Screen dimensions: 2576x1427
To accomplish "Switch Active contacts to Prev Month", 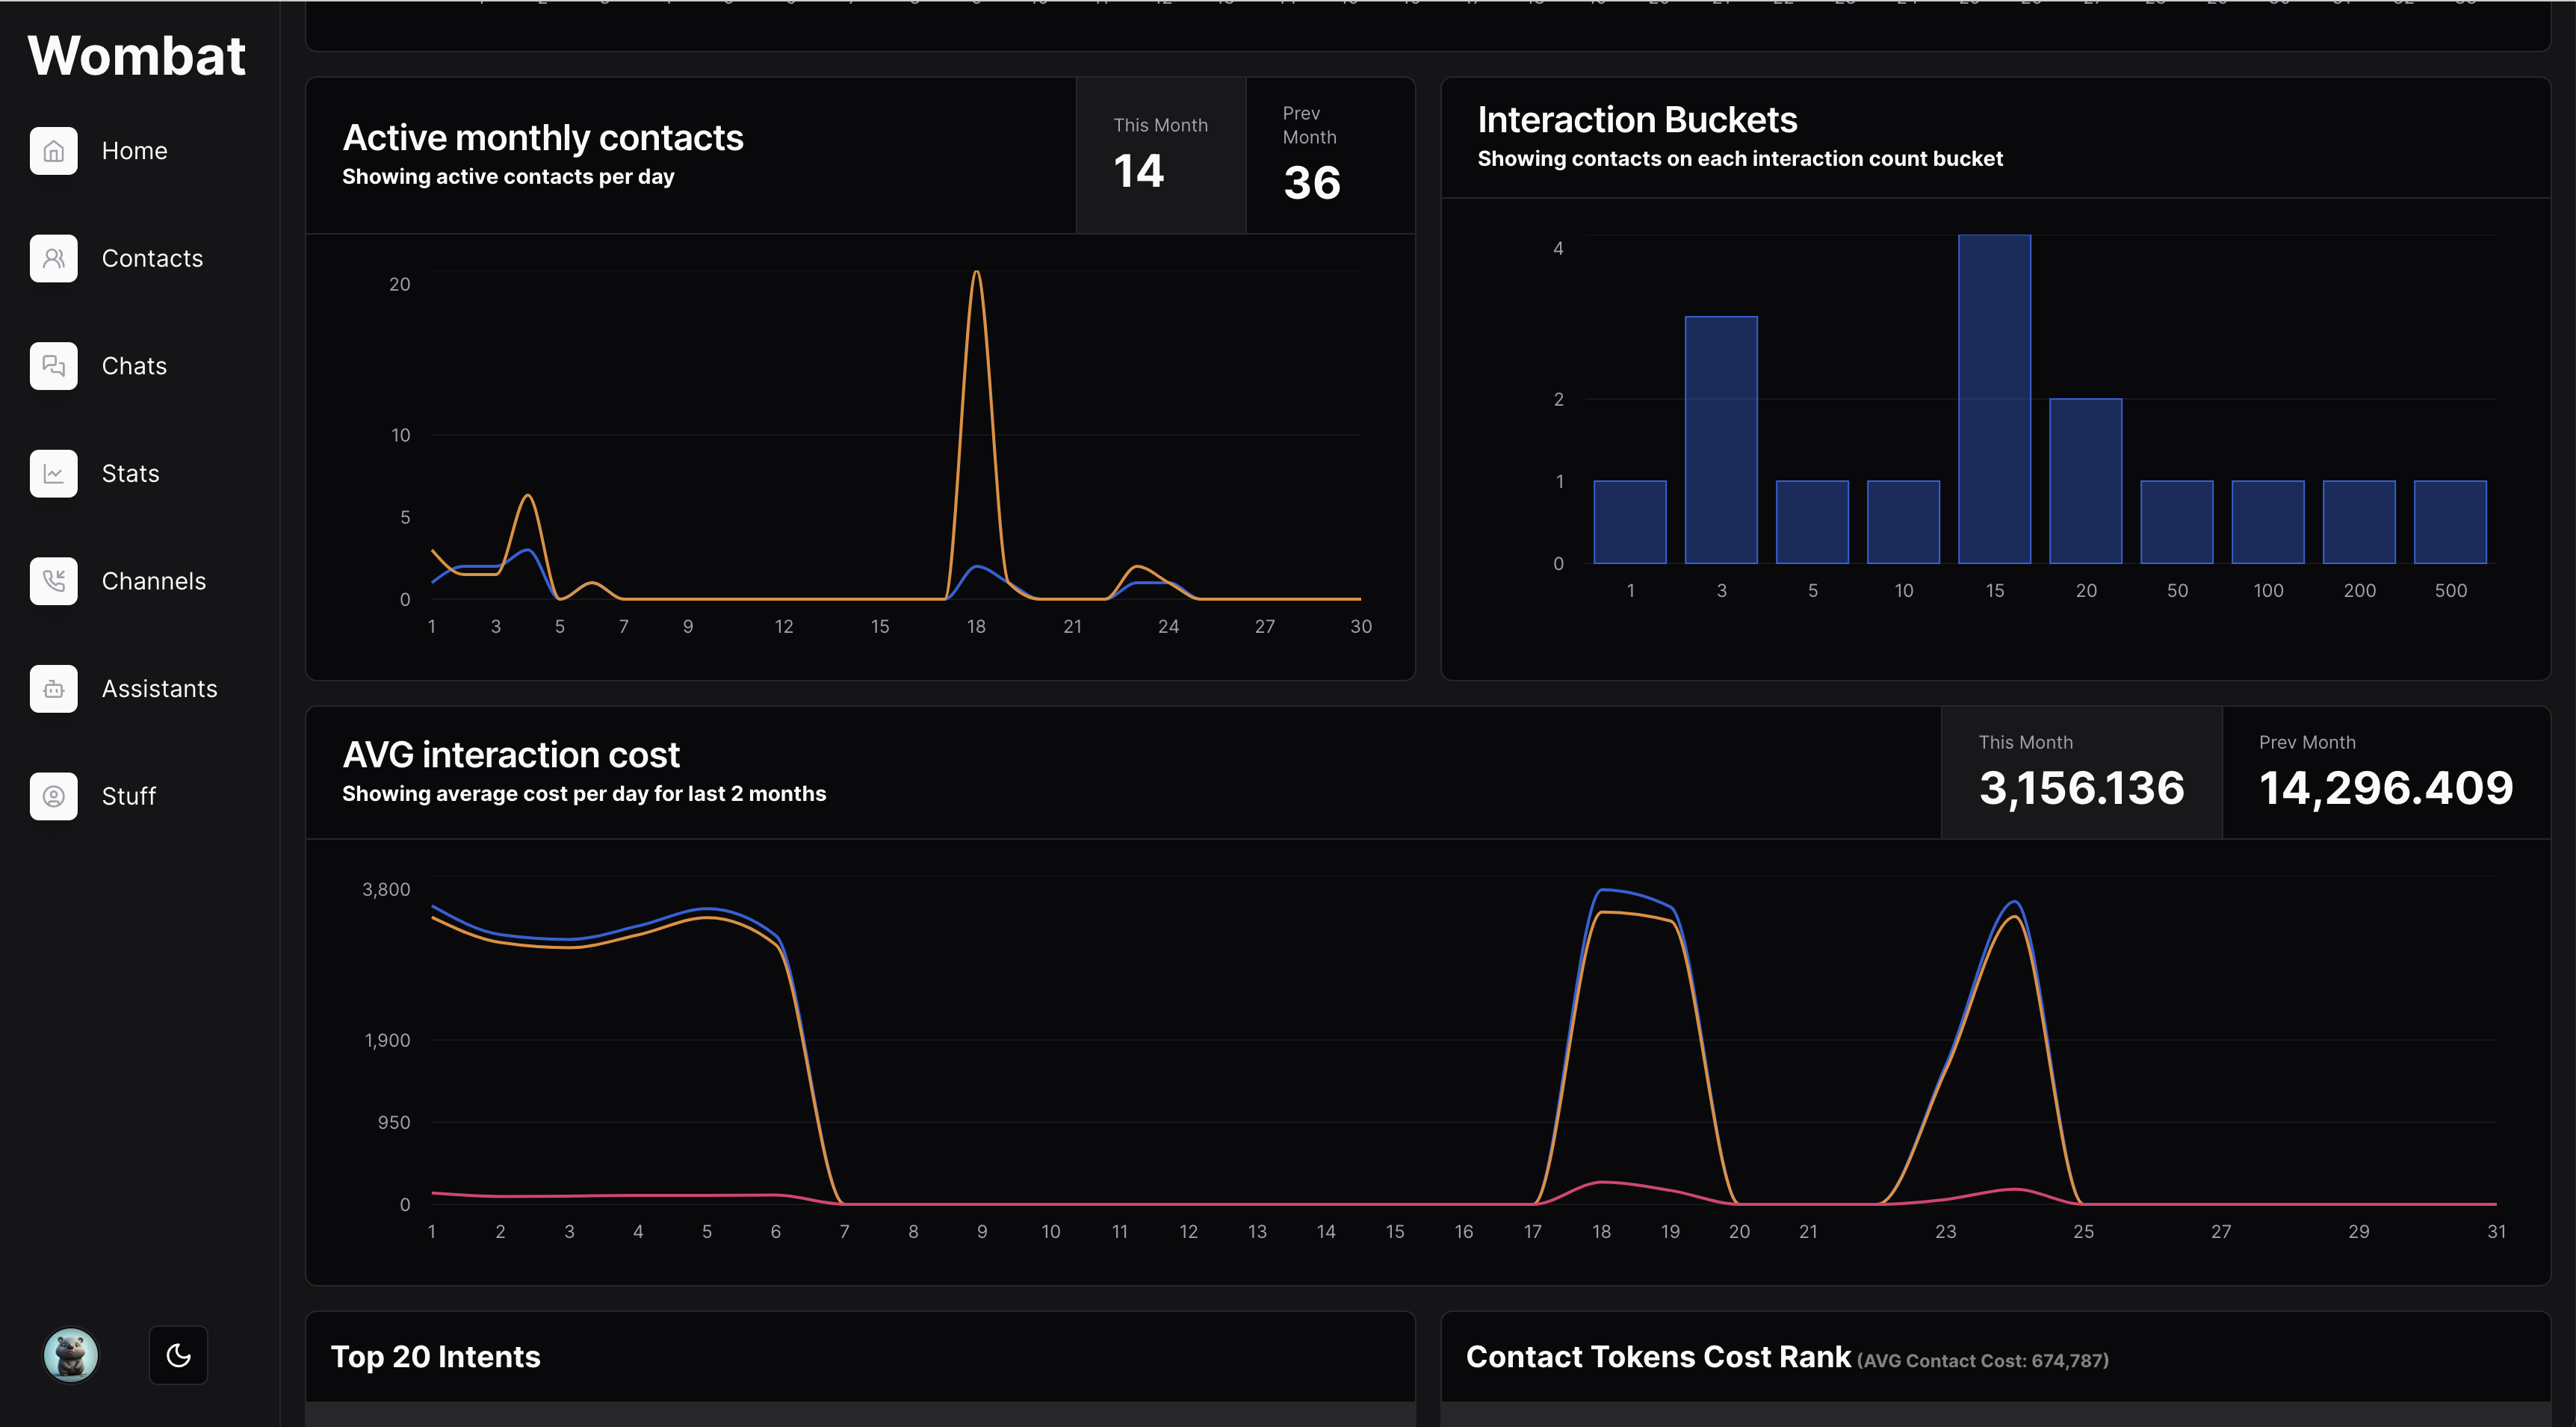I will [1329, 155].
